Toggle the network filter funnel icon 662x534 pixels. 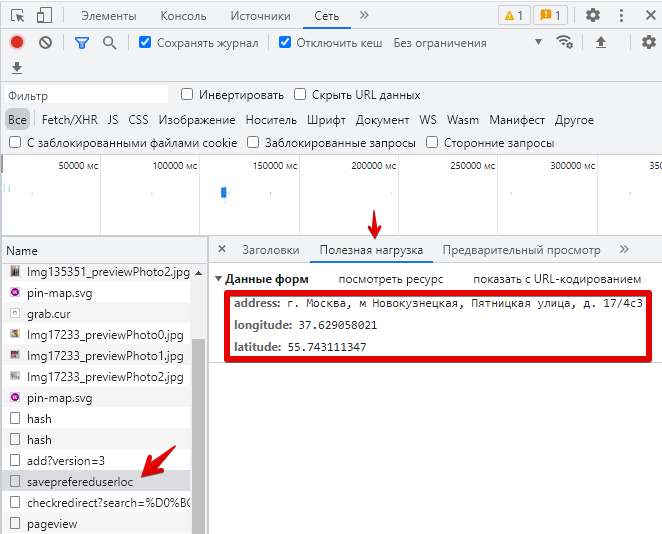(82, 42)
